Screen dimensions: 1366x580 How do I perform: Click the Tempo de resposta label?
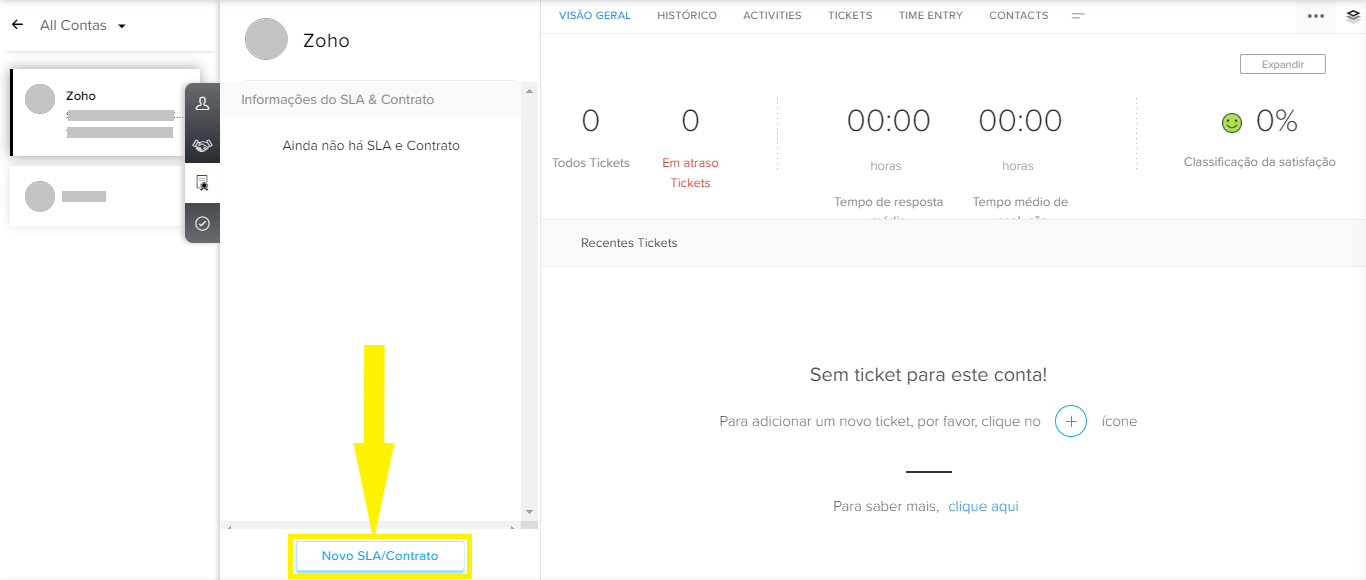click(x=888, y=202)
